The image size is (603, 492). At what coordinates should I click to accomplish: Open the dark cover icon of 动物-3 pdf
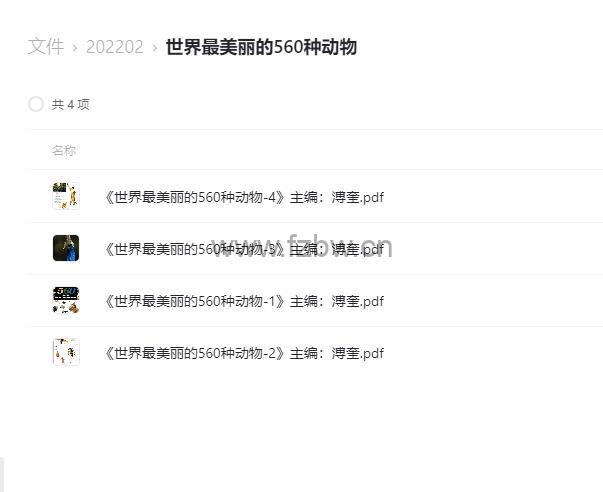pos(66,248)
